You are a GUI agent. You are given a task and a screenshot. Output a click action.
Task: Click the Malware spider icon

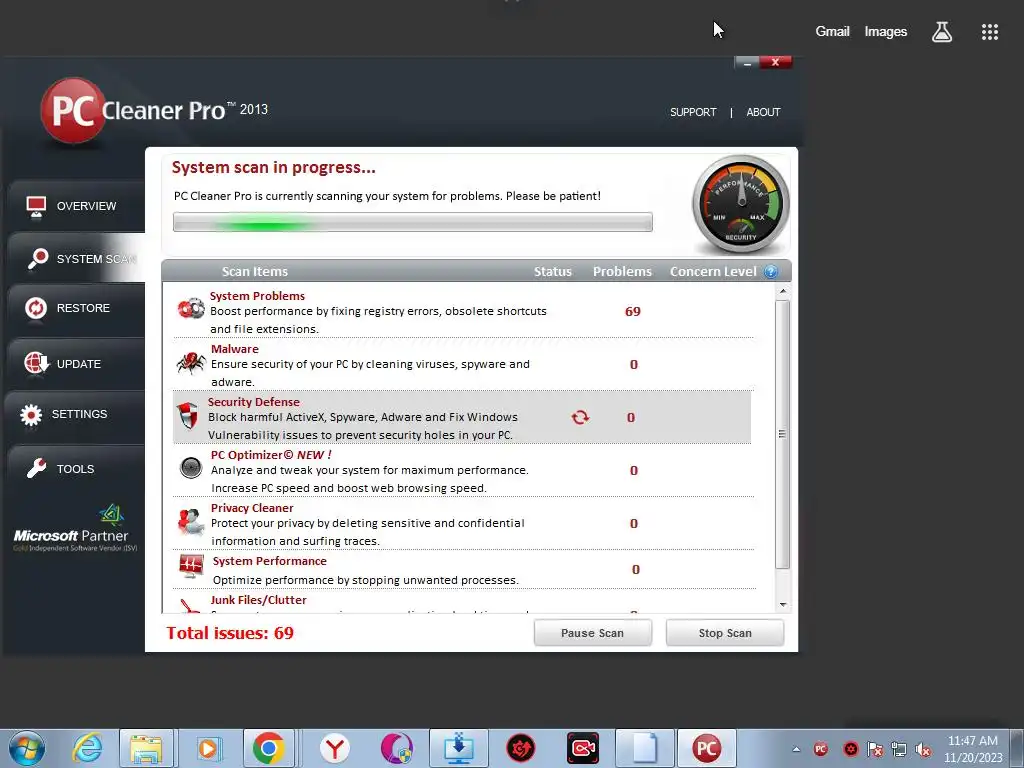(191, 362)
